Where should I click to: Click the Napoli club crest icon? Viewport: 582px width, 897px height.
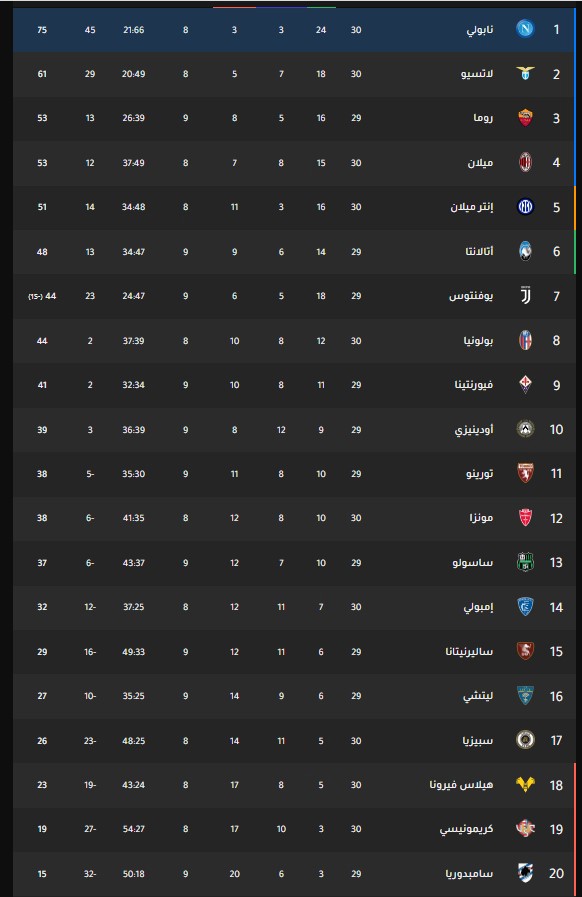tap(525, 29)
